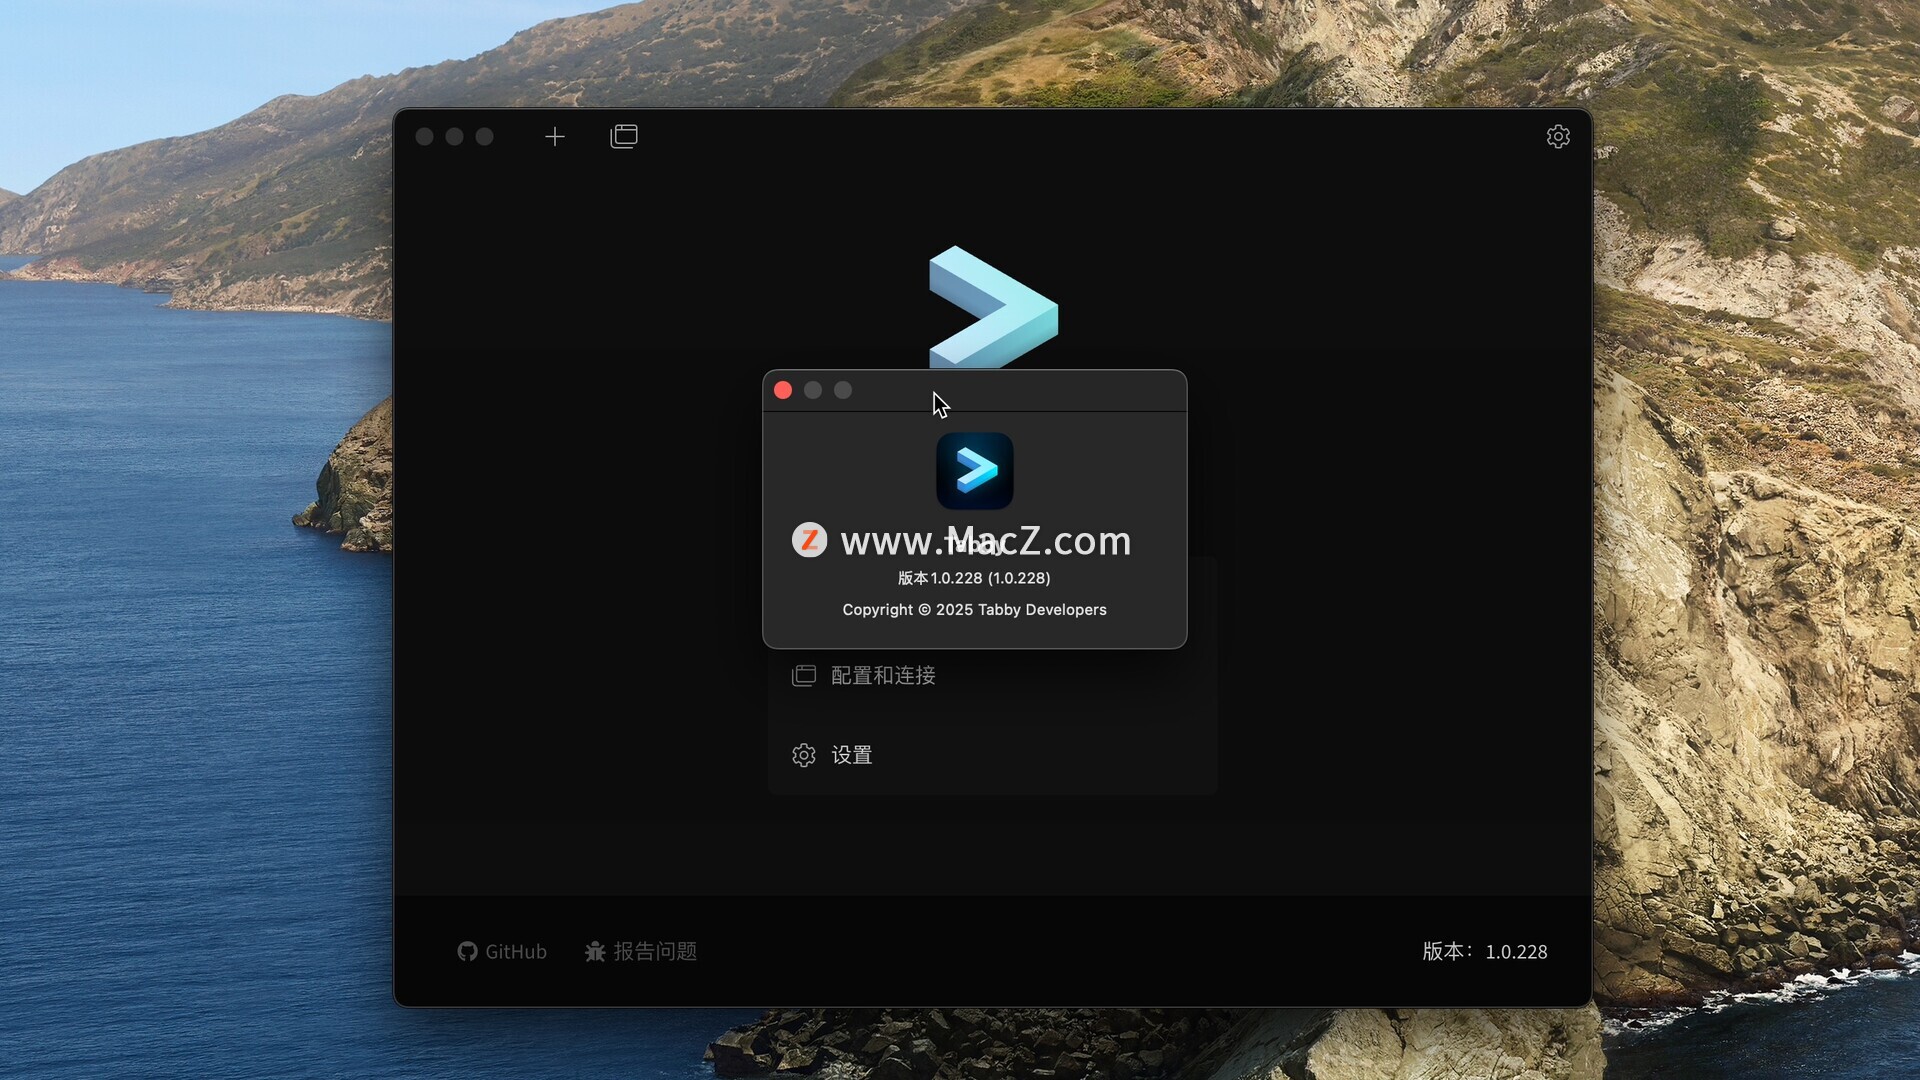The height and width of the screenshot is (1080, 1920).
Task: Open the GitHub text link
Action: (516, 951)
